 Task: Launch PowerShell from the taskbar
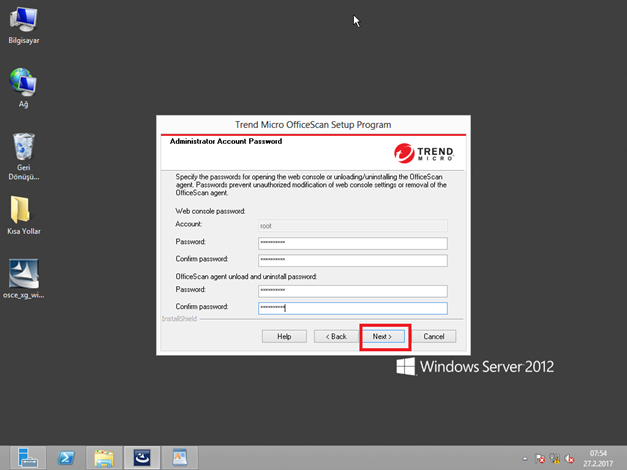point(66,458)
